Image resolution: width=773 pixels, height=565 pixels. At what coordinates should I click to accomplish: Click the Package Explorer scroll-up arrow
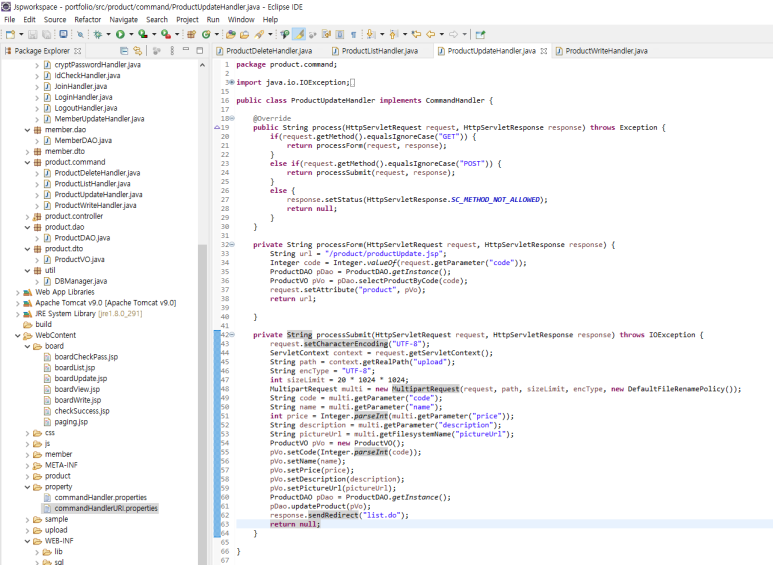click(202, 65)
